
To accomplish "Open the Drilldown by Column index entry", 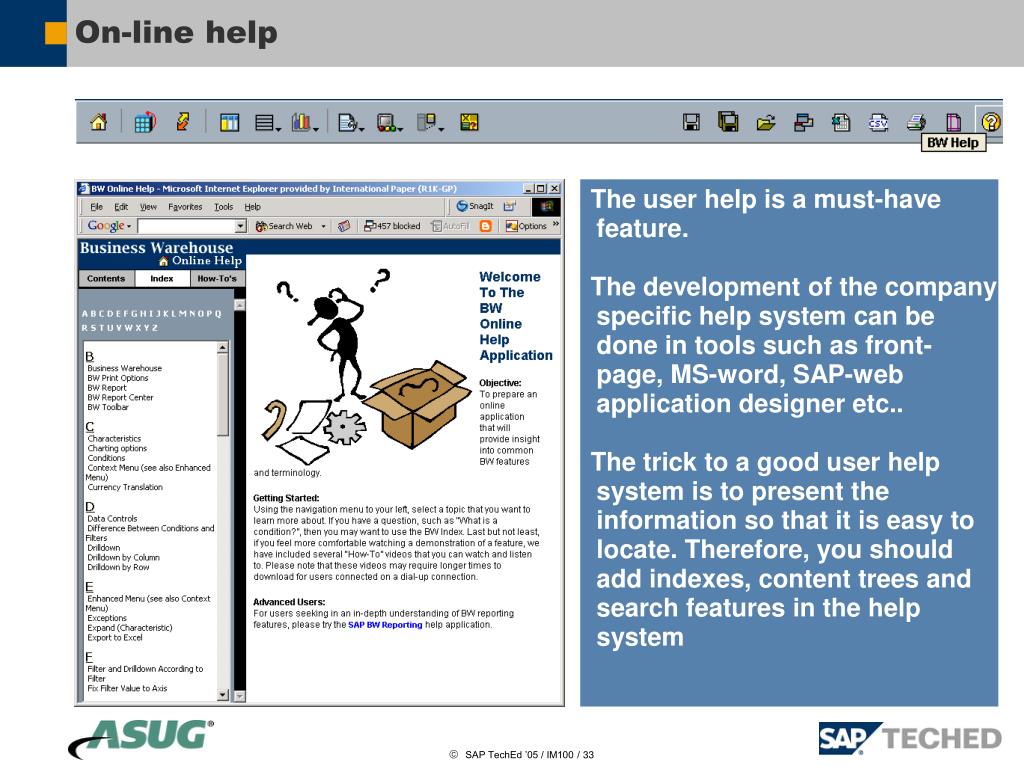I will click(123, 558).
